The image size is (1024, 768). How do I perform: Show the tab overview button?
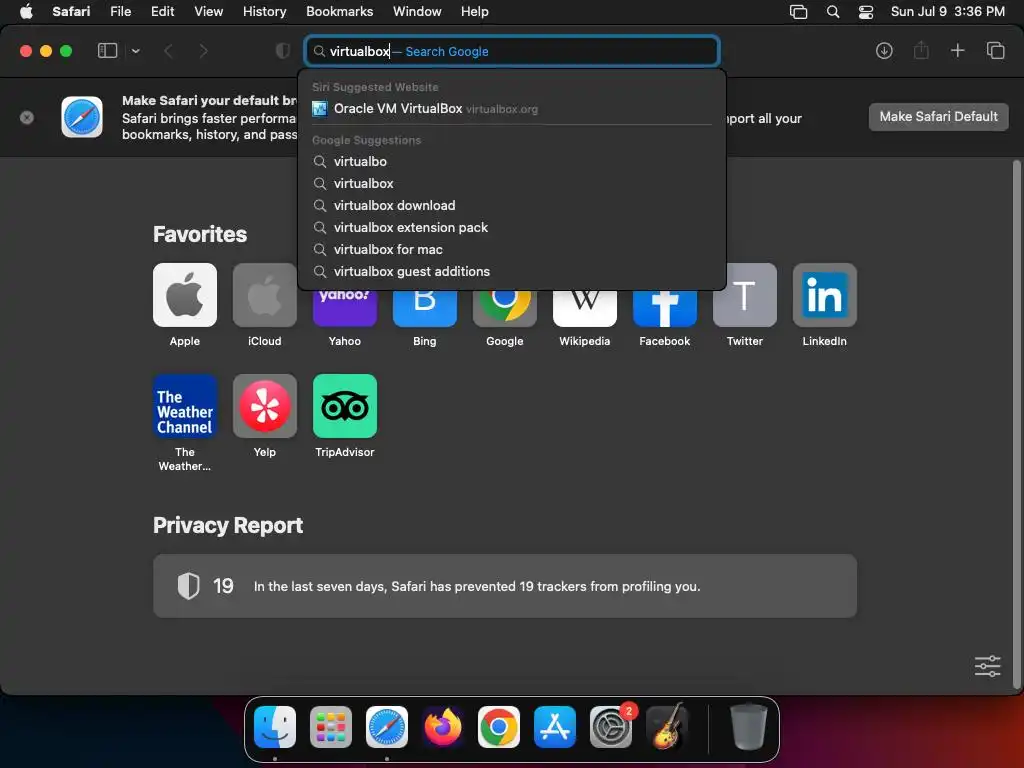[995, 50]
